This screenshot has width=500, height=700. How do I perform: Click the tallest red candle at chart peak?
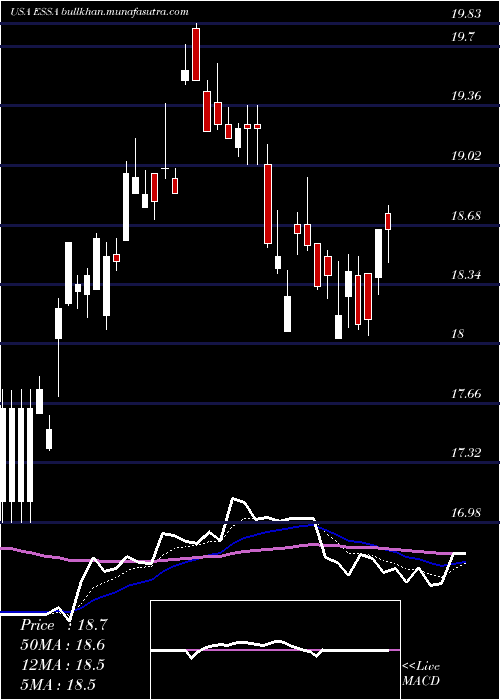[x=196, y=54]
